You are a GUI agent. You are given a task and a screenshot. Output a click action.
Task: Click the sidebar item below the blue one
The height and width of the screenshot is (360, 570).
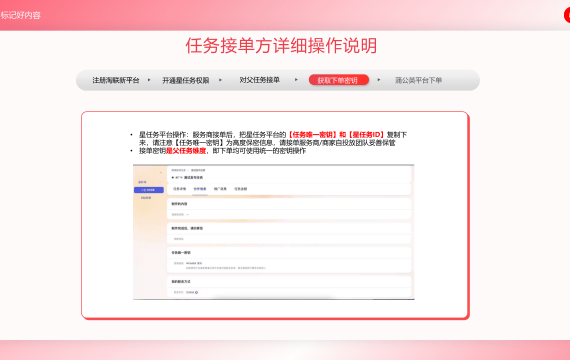coord(146,198)
